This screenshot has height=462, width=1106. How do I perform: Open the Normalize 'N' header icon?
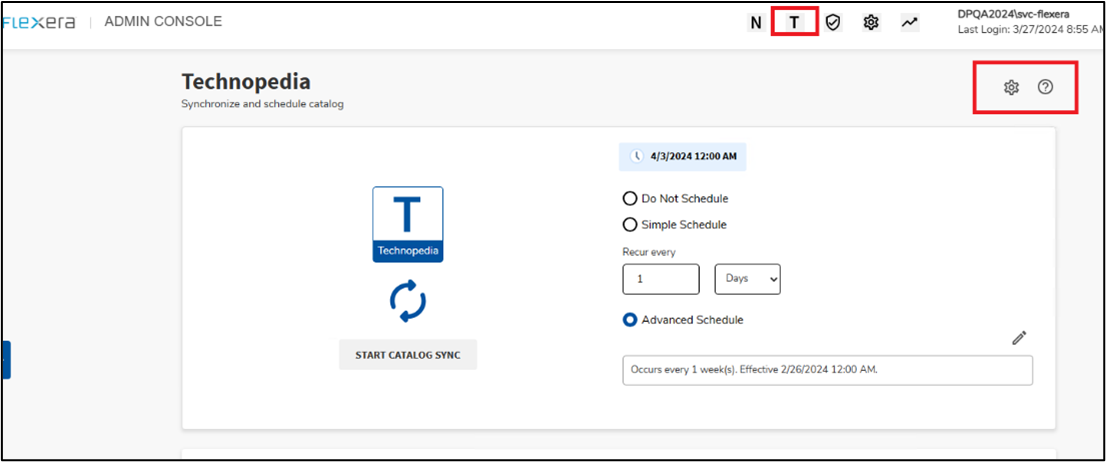pos(756,22)
